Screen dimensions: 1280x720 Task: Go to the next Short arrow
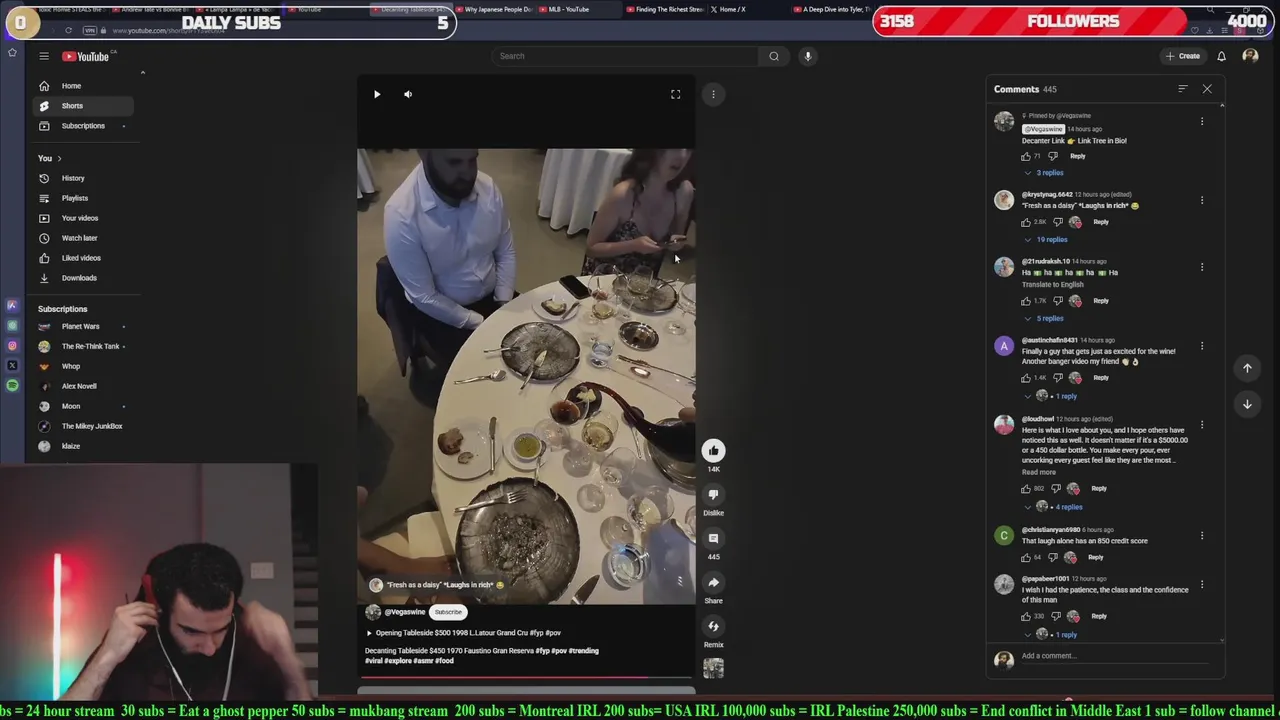[x=1247, y=404]
